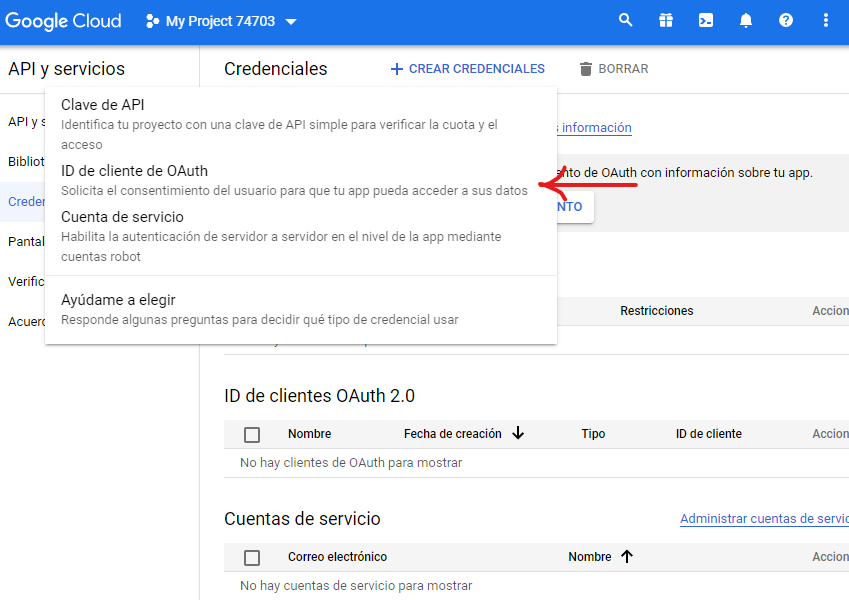Open Administrar cuentas de servicio link
This screenshot has height=600, width=849.
pos(764,519)
